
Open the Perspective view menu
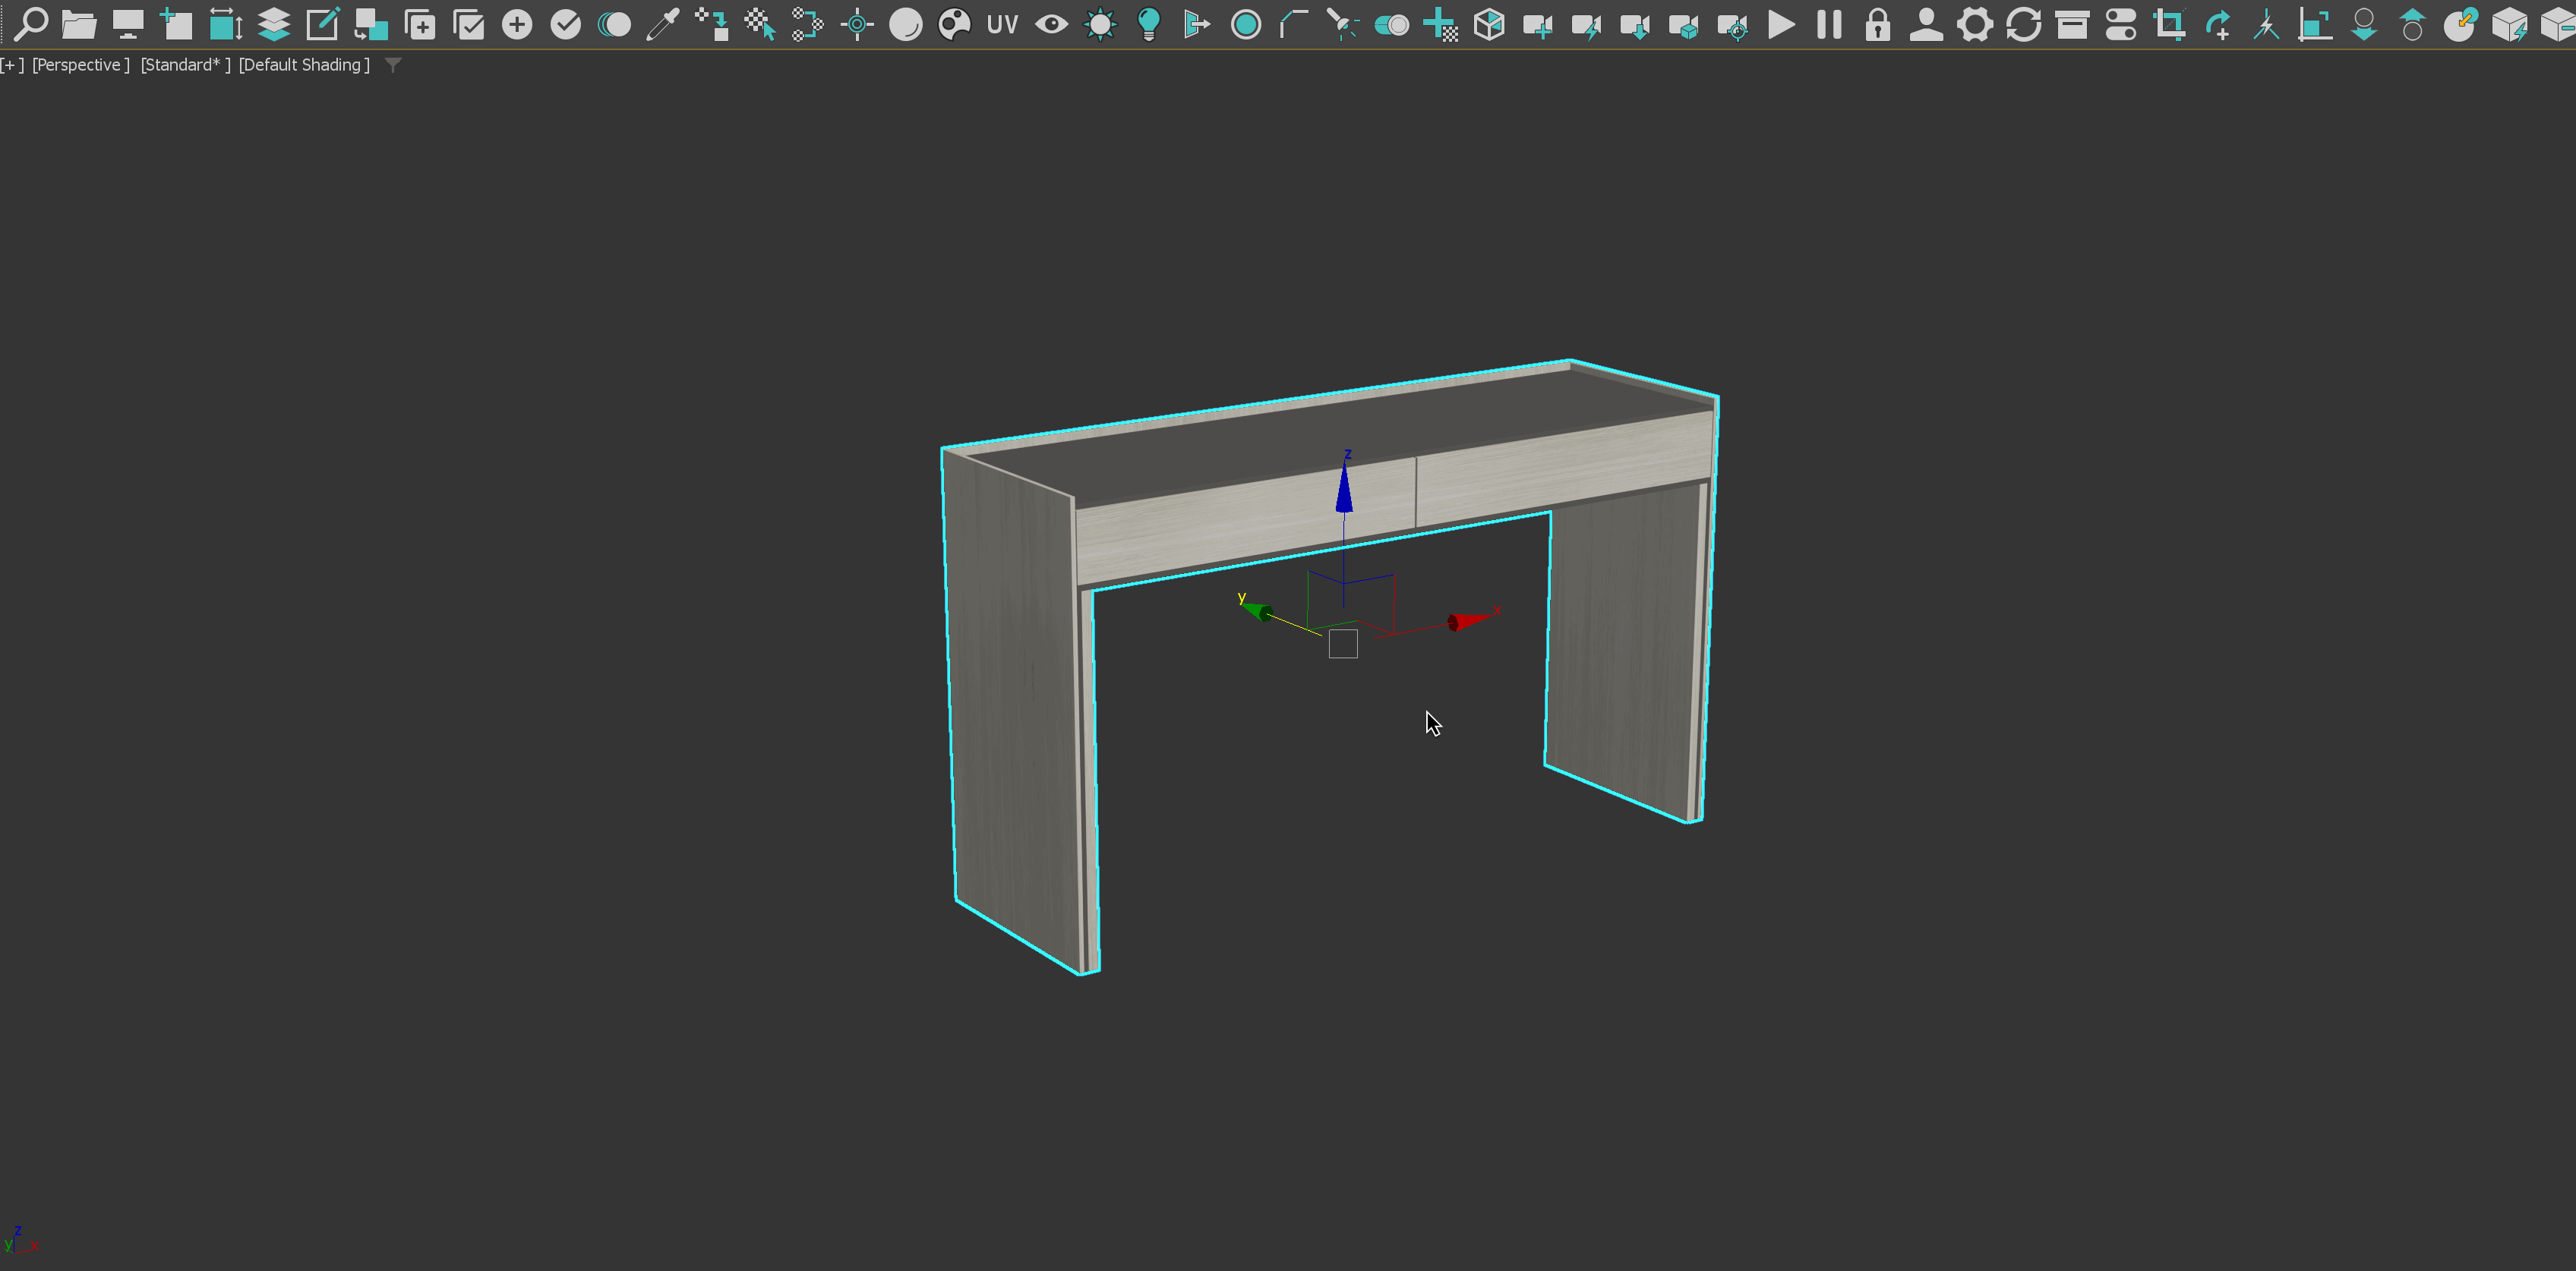(80, 64)
